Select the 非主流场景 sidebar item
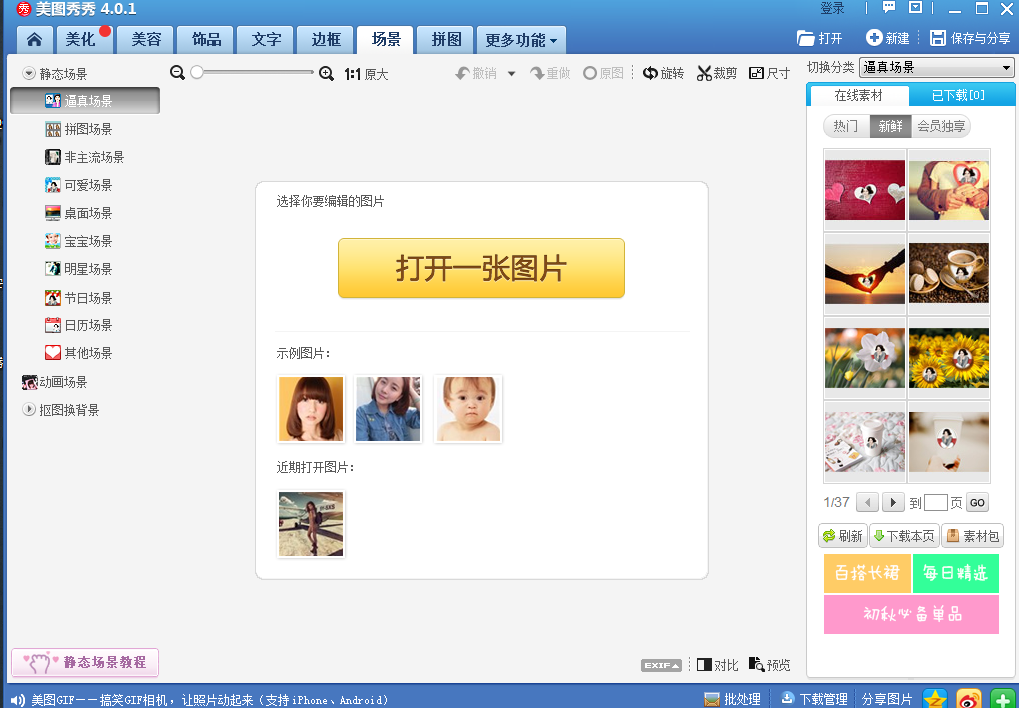Image resolution: width=1019 pixels, height=708 pixels. pos(84,157)
